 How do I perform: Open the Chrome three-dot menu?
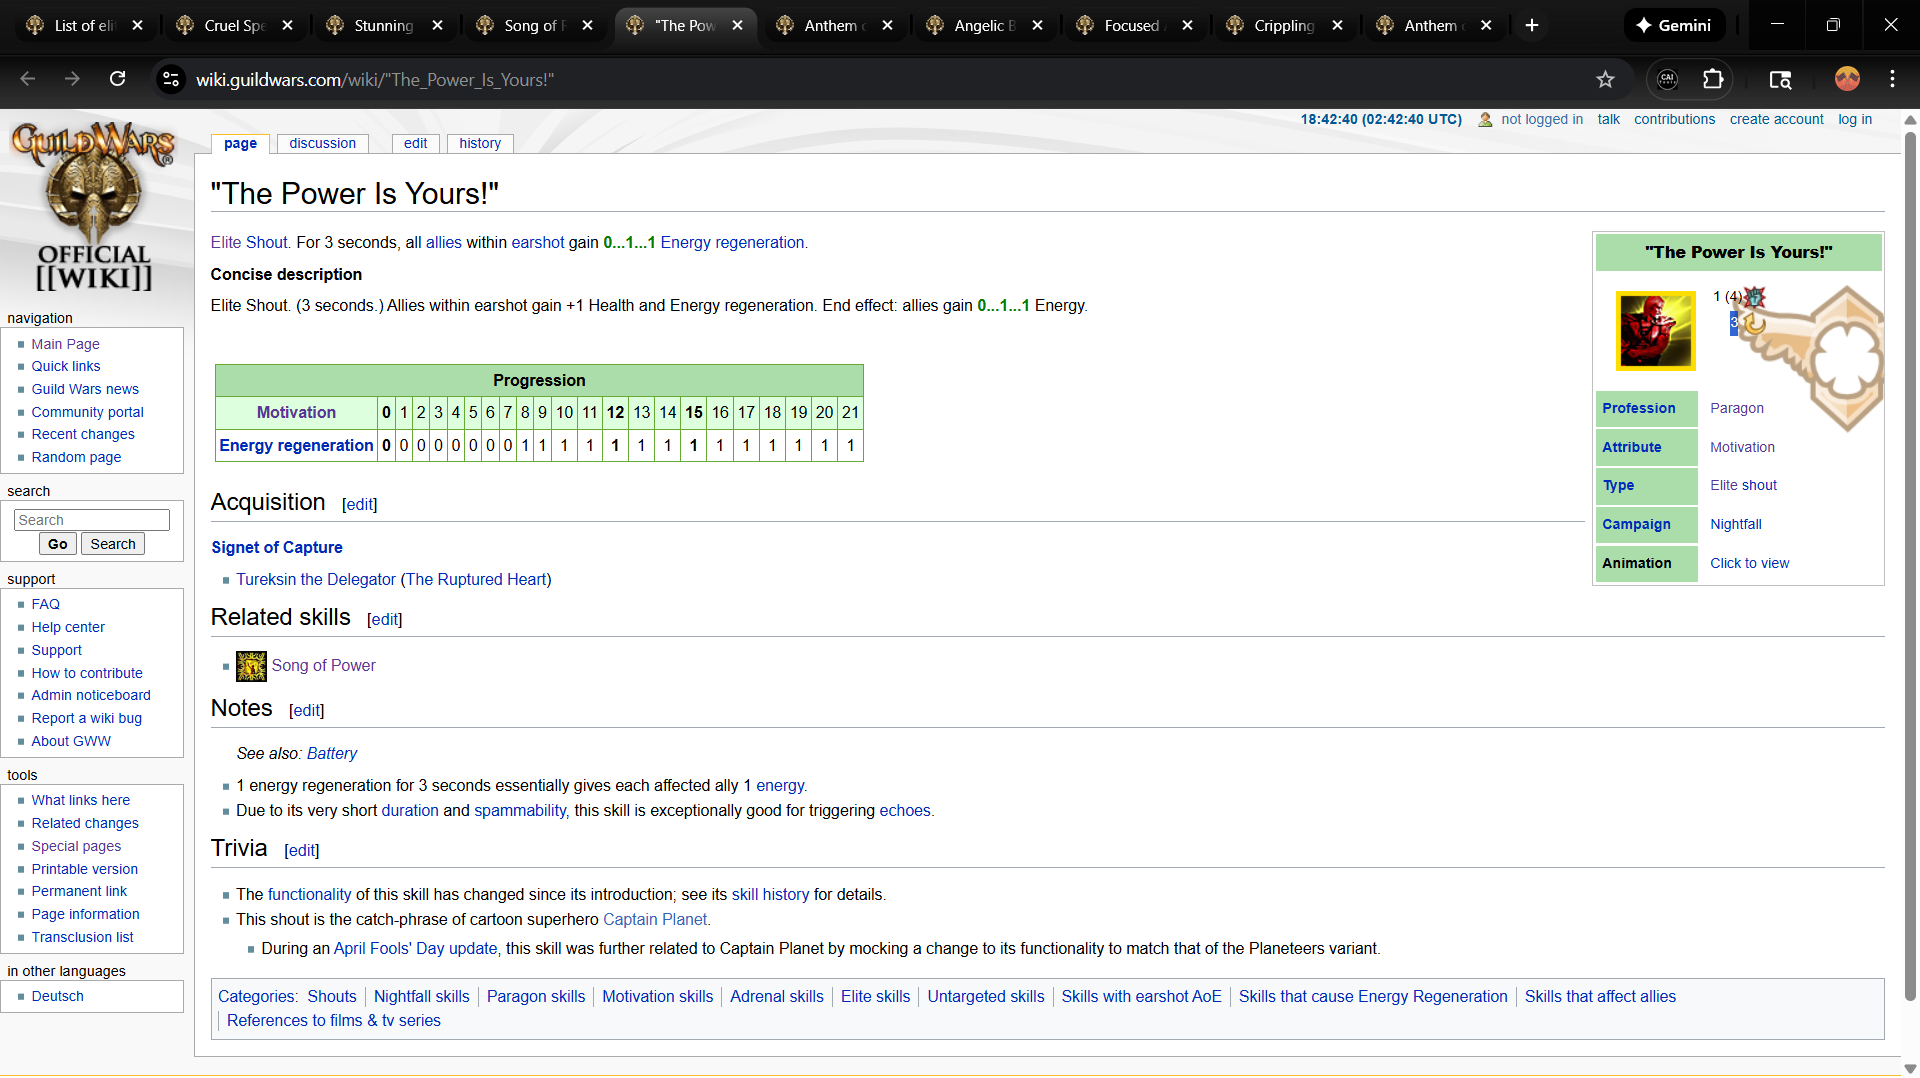tap(1892, 79)
